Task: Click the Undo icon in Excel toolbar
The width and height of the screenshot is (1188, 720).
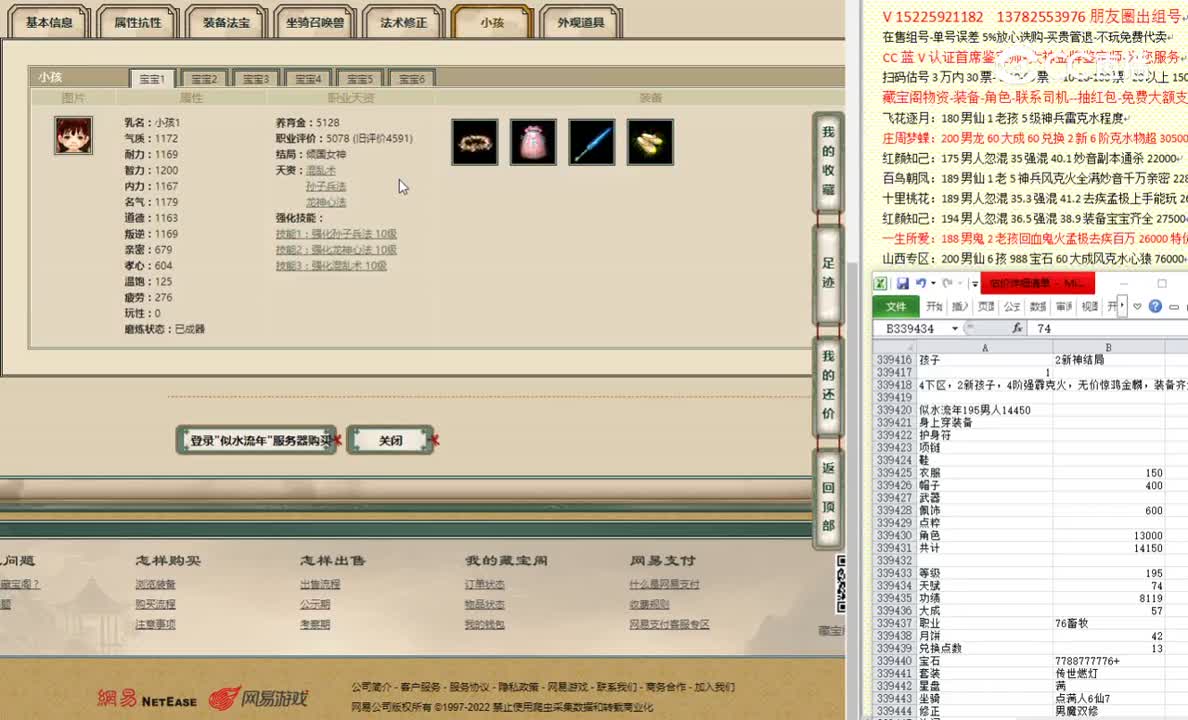Action: click(921, 283)
